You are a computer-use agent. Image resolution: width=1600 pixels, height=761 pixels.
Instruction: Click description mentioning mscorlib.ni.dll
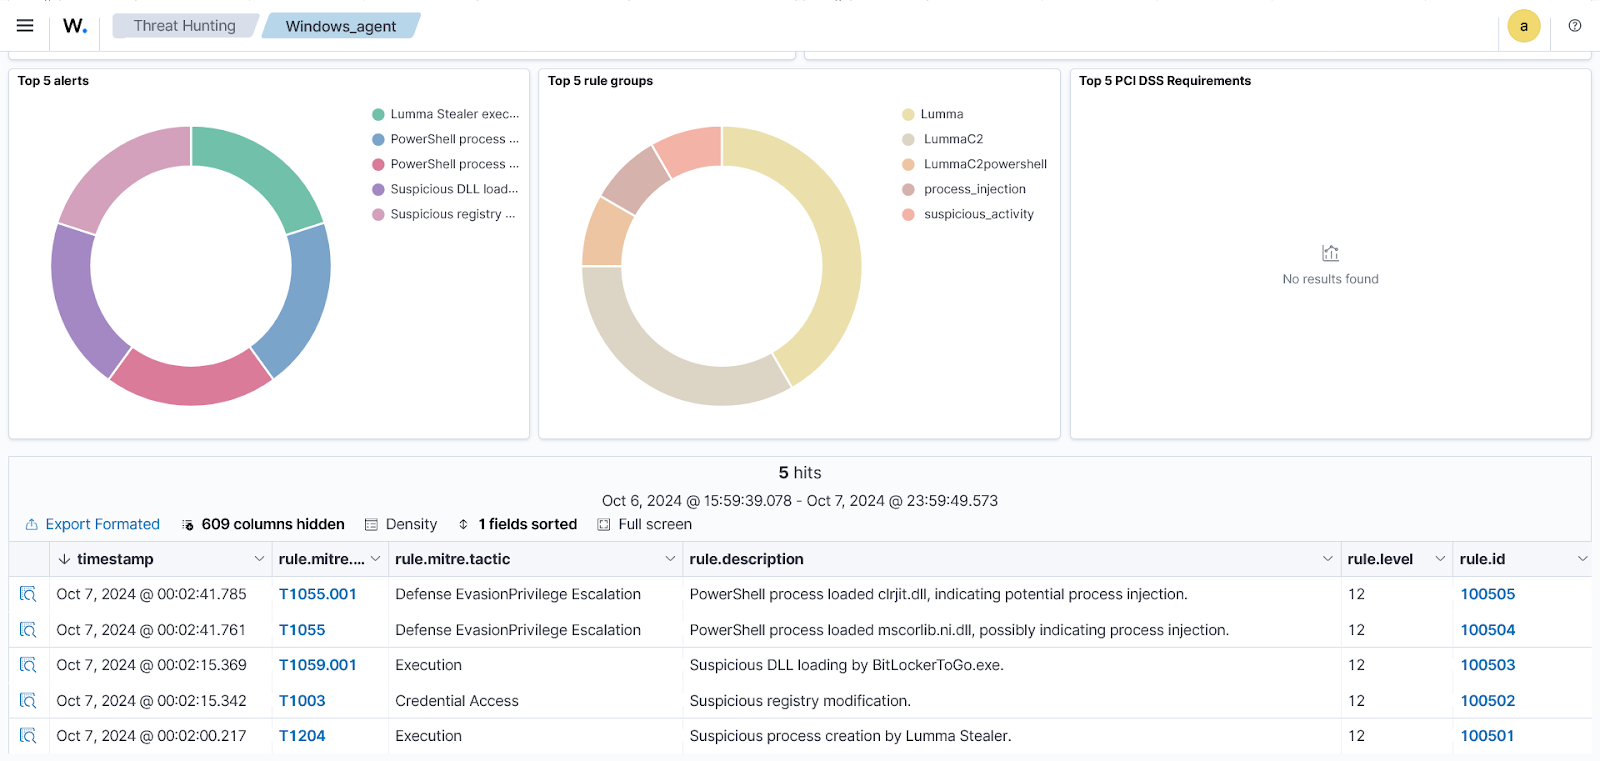(959, 630)
